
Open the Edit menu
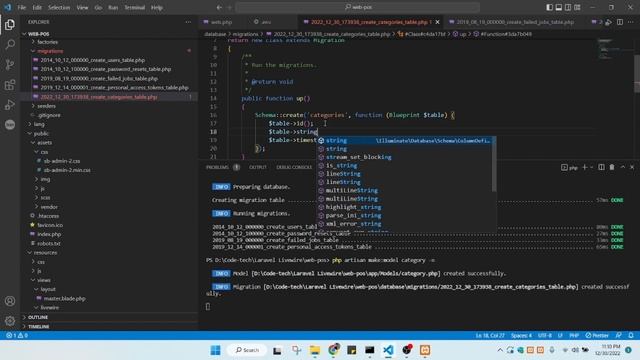(x=37, y=7)
